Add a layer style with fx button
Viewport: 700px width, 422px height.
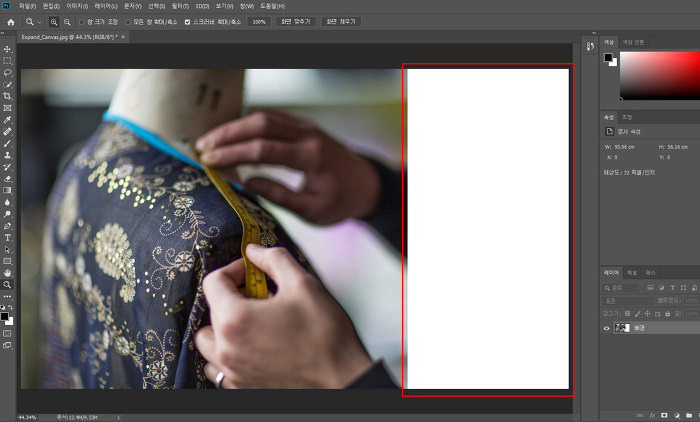[652, 415]
